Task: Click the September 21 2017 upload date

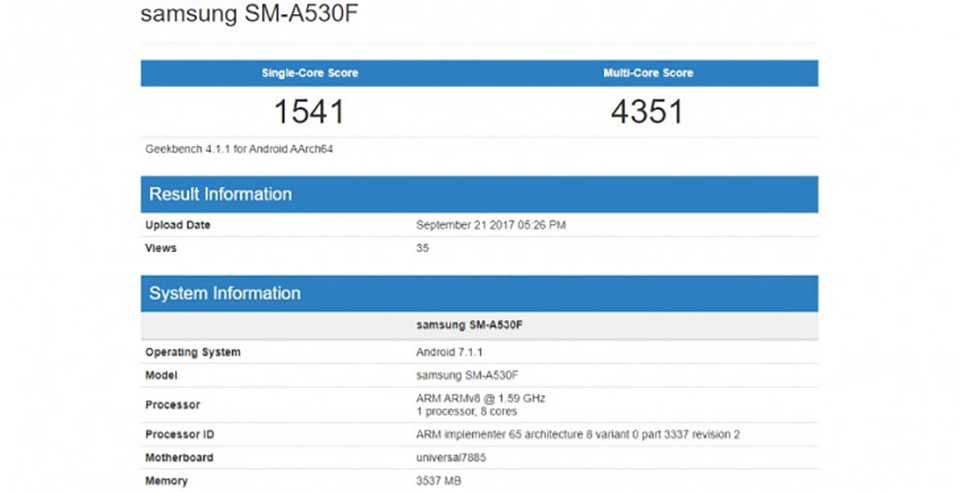Action: tap(490, 225)
